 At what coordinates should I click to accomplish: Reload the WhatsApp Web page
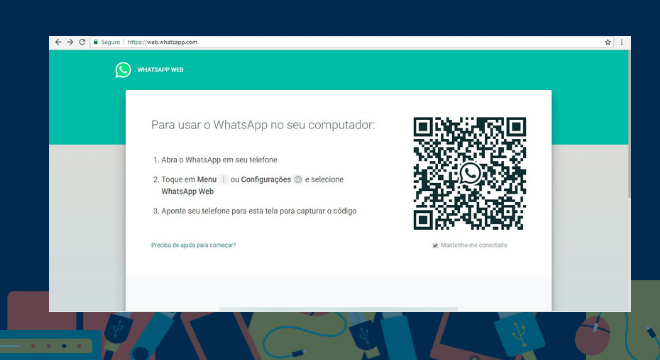[82, 42]
